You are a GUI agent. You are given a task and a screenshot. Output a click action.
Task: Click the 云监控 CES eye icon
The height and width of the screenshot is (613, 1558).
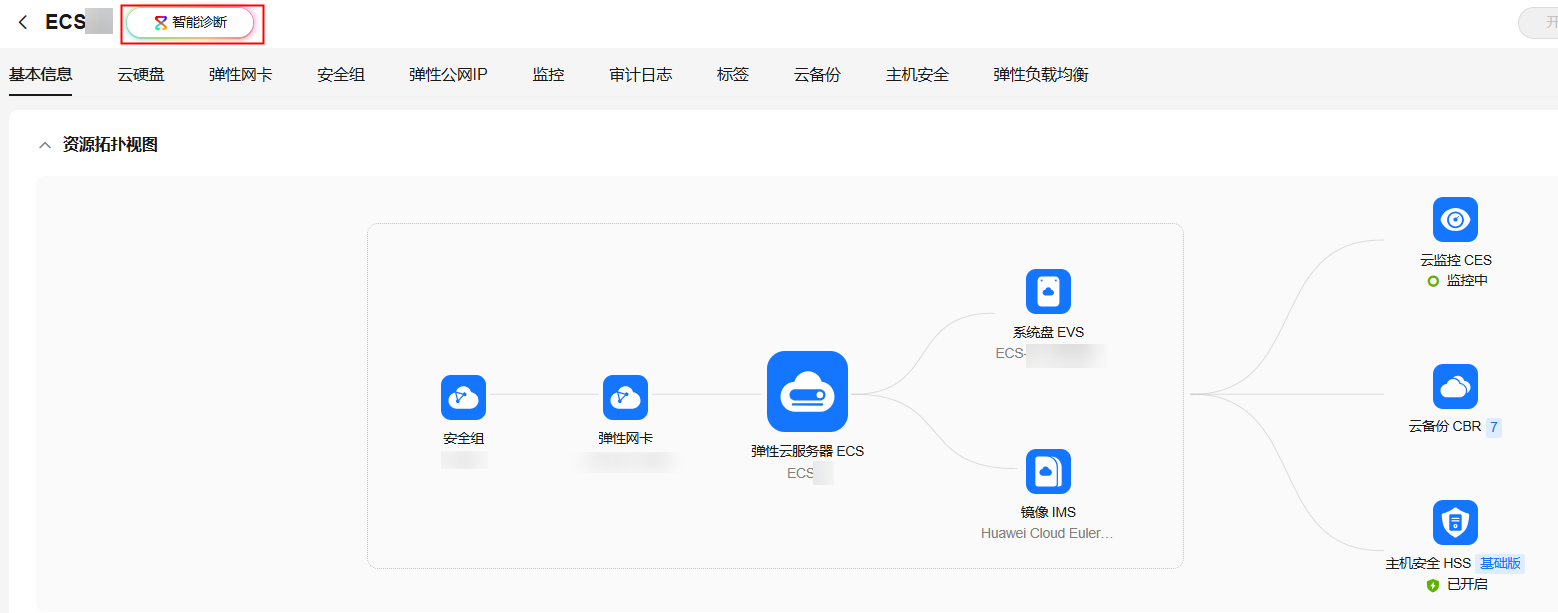(x=1455, y=219)
